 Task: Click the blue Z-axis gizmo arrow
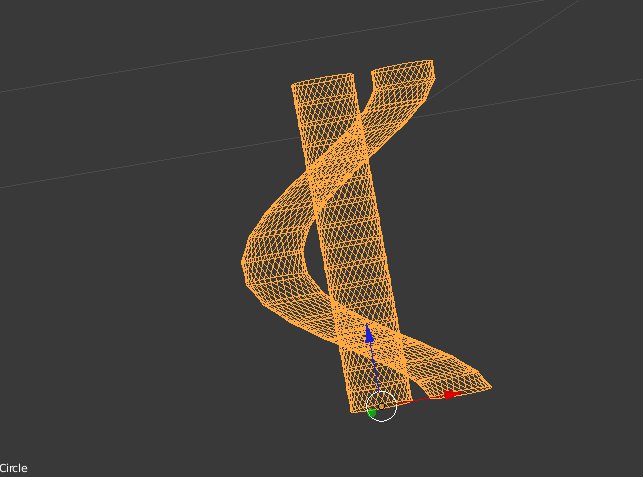pos(369,333)
